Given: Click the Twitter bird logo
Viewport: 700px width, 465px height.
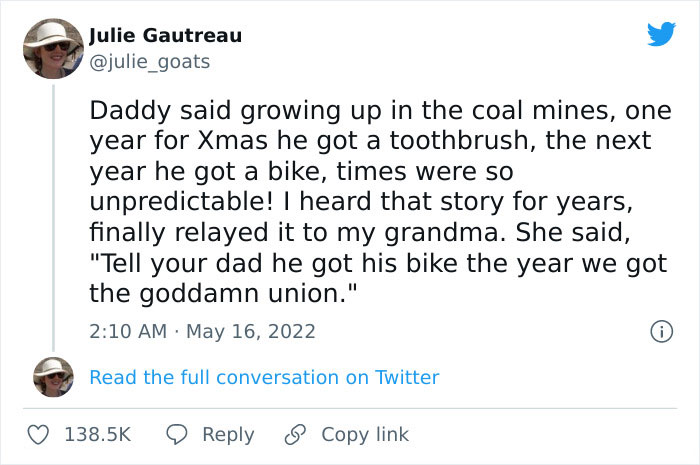Looking at the screenshot, I should [x=661, y=35].
